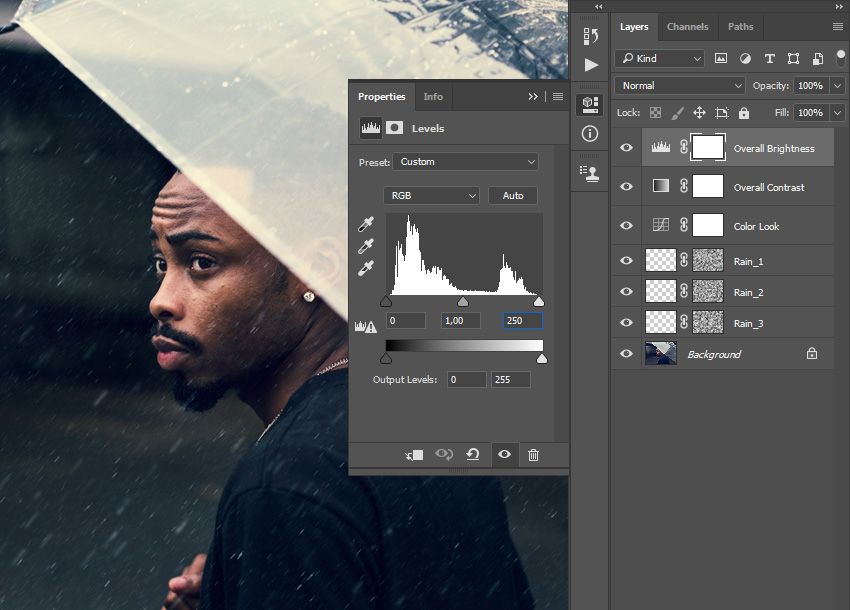Click the shadow input levels slider
The image size is (850, 610).
pyautogui.click(x=386, y=301)
